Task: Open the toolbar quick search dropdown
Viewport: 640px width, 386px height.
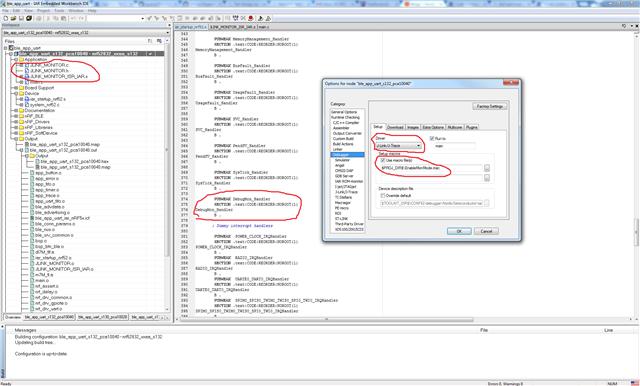Action: pos(142,18)
